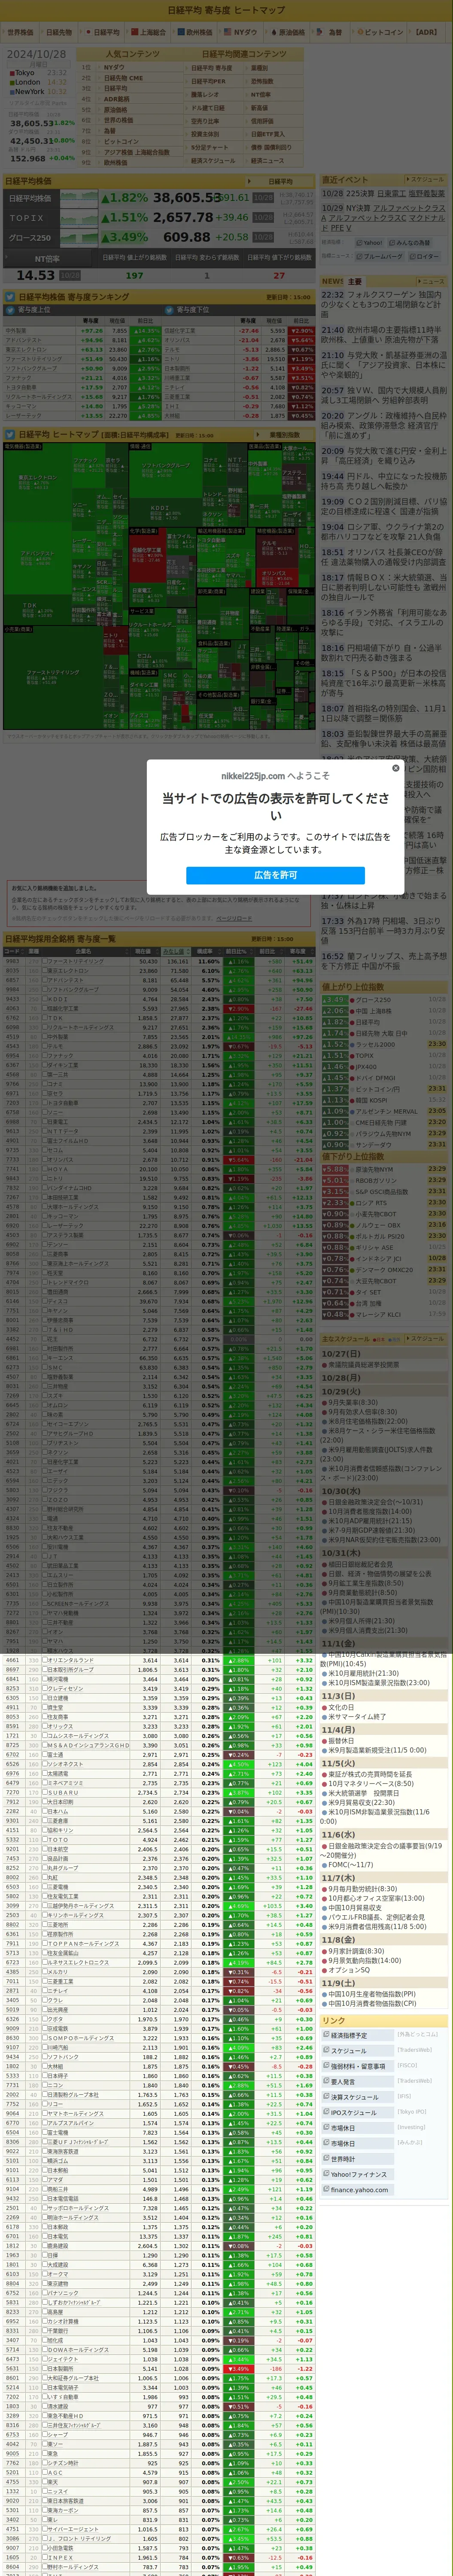Open news headline 22:32 フォルクスワーゲン
453x2576 pixels.
coord(384,305)
